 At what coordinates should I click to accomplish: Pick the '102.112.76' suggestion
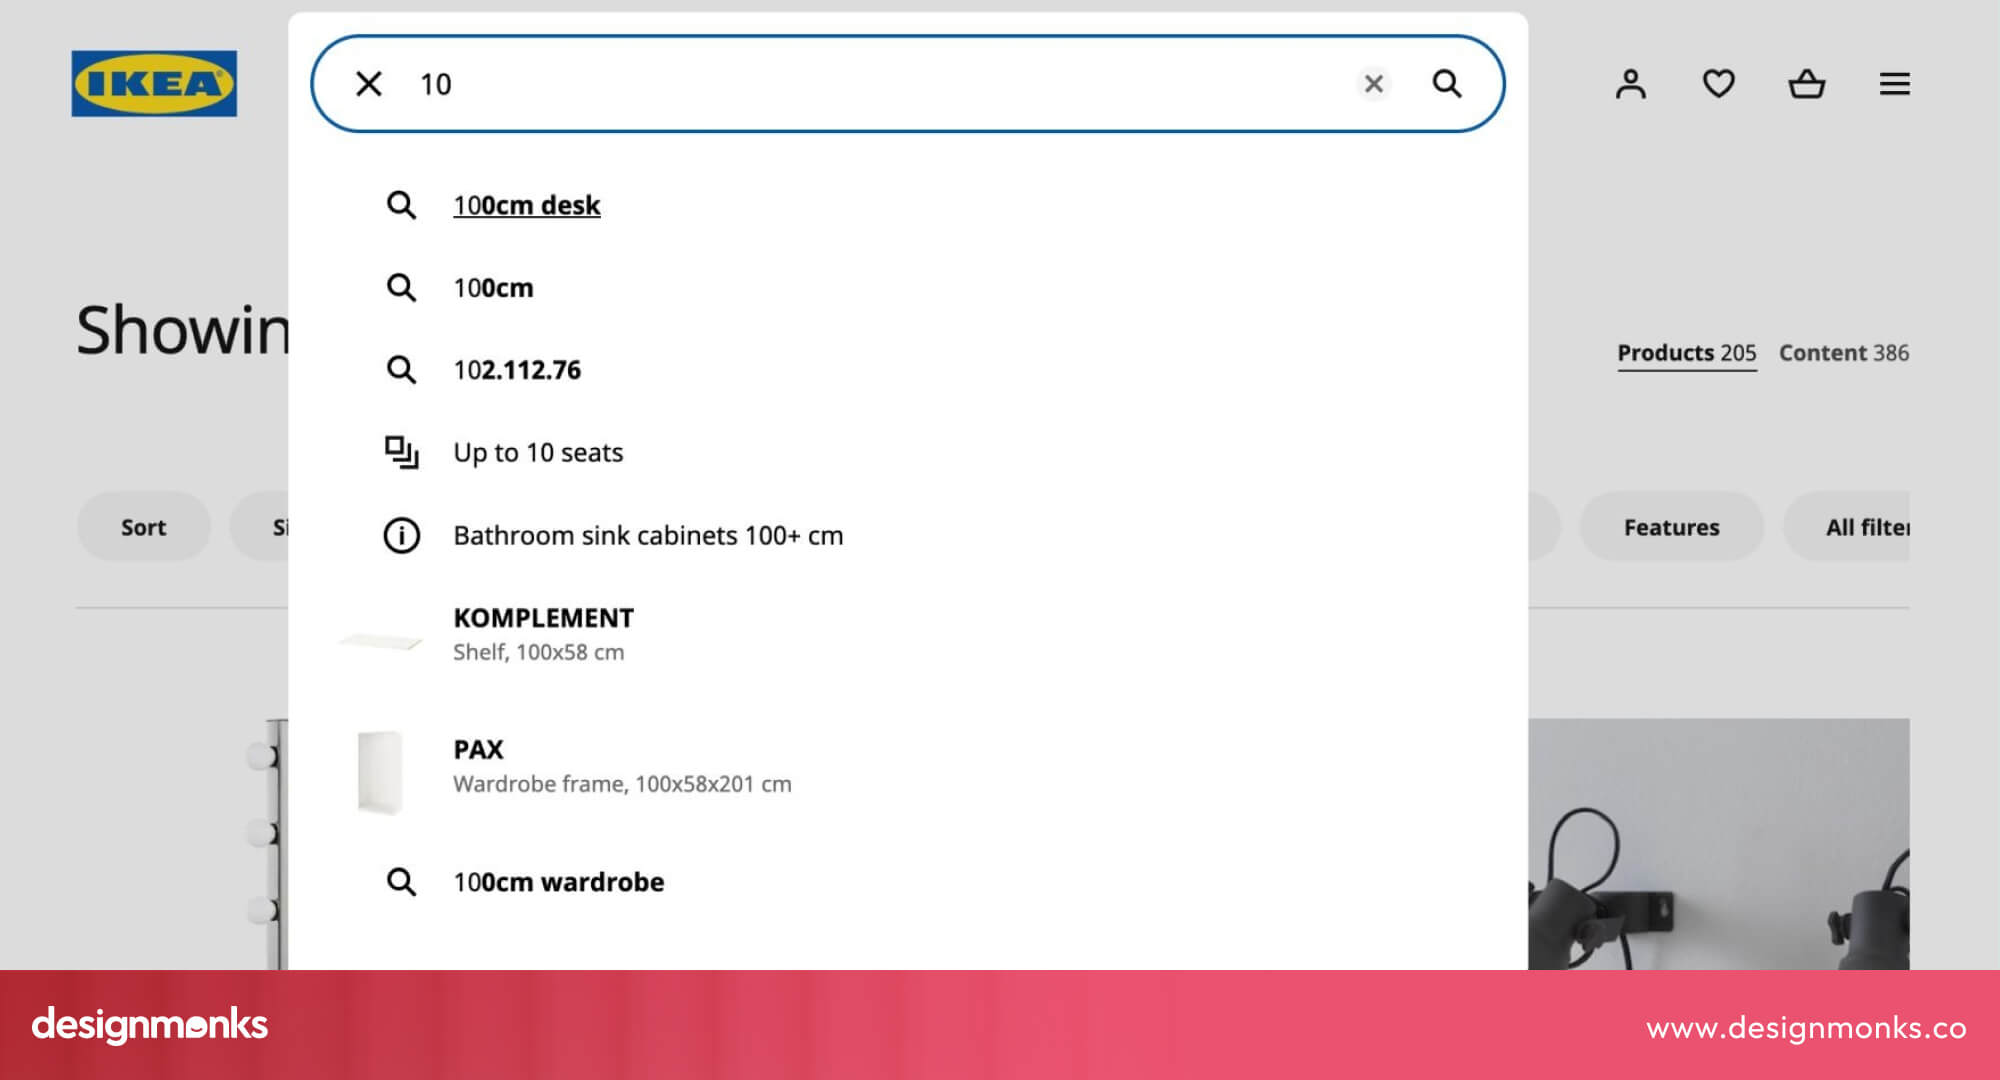point(516,370)
